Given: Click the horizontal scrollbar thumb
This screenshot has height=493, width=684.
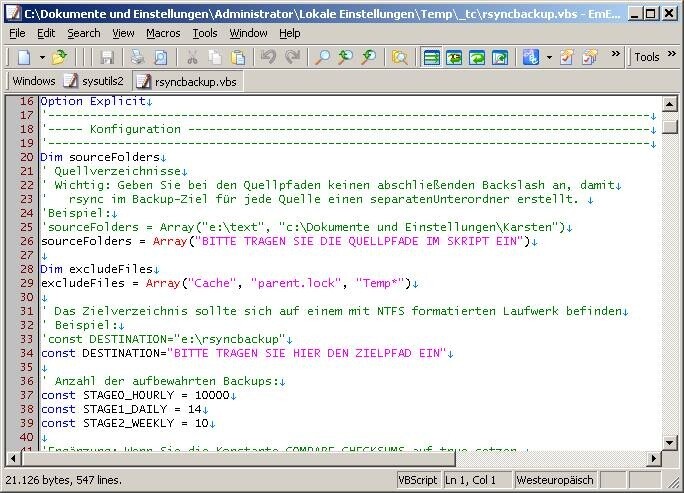Looking at the screenshot, I should pyautogui.click(x=238, y=459).
